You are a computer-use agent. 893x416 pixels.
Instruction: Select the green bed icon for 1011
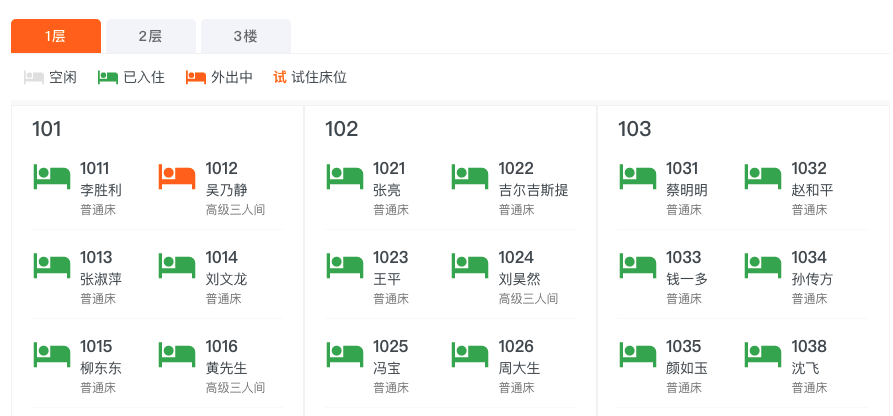[x=52, y=177]
